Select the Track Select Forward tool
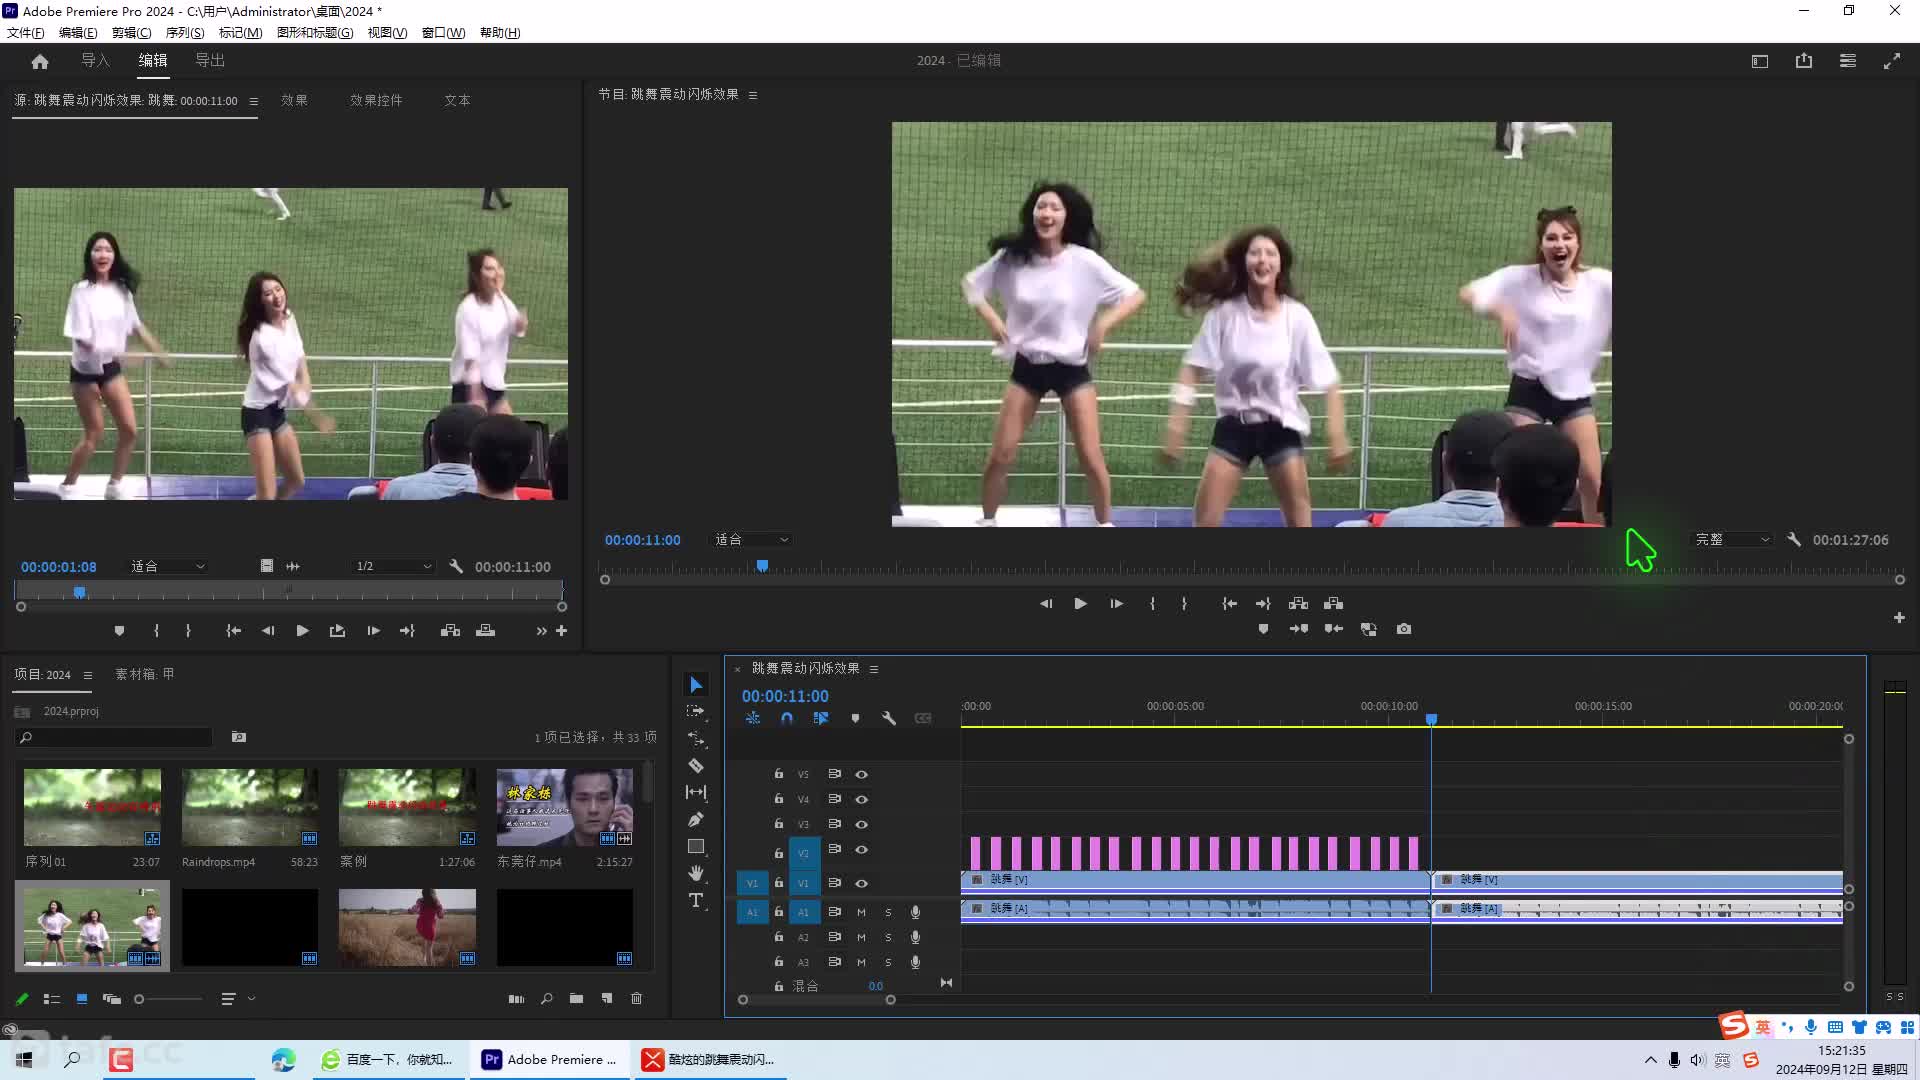Image resolution: width=1920 pixels, height=1080 pixels. pyautogui.click(x=696, y=711)
